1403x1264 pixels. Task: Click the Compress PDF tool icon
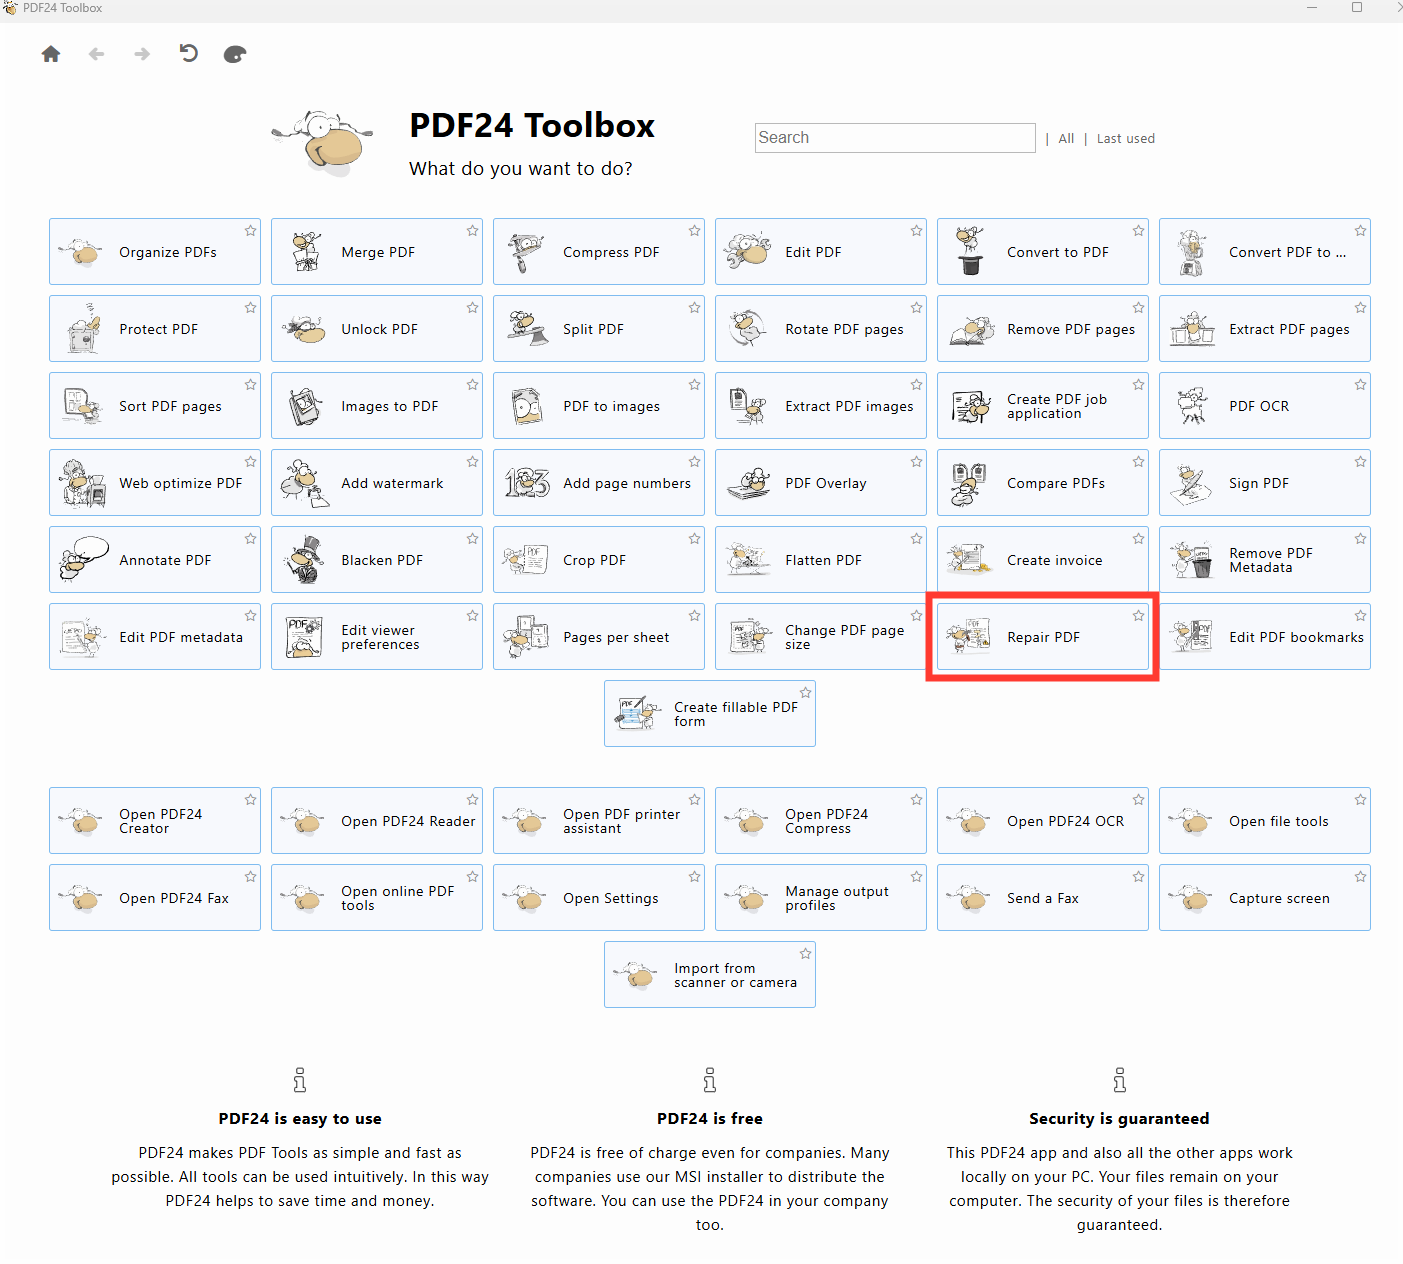pos(526,252)
